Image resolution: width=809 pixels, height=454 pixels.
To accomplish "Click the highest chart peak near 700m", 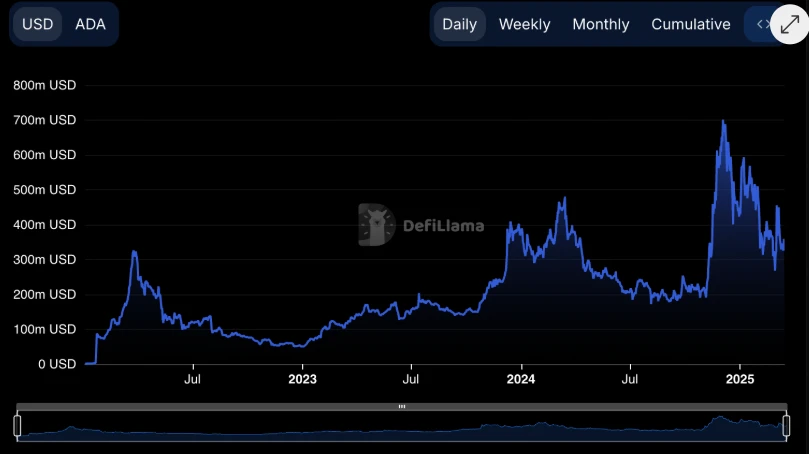I will tap(723, 122).
